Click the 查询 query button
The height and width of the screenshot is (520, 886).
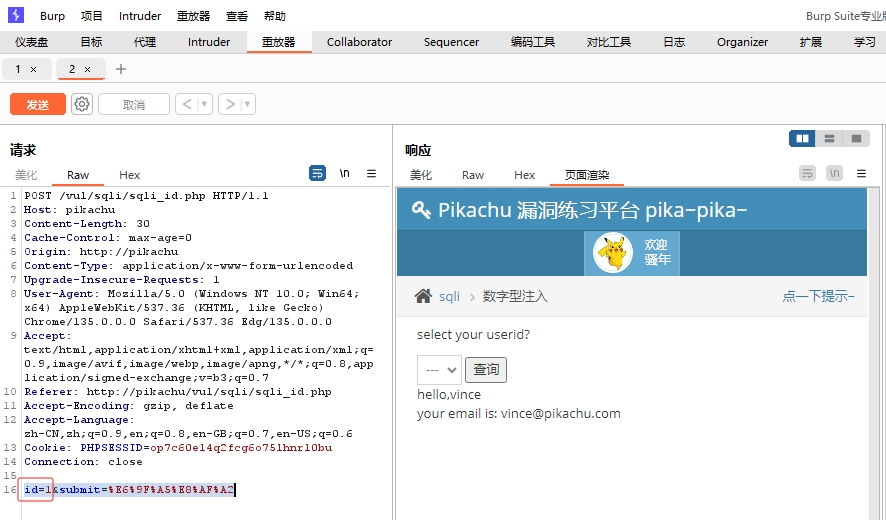point(486,370)
